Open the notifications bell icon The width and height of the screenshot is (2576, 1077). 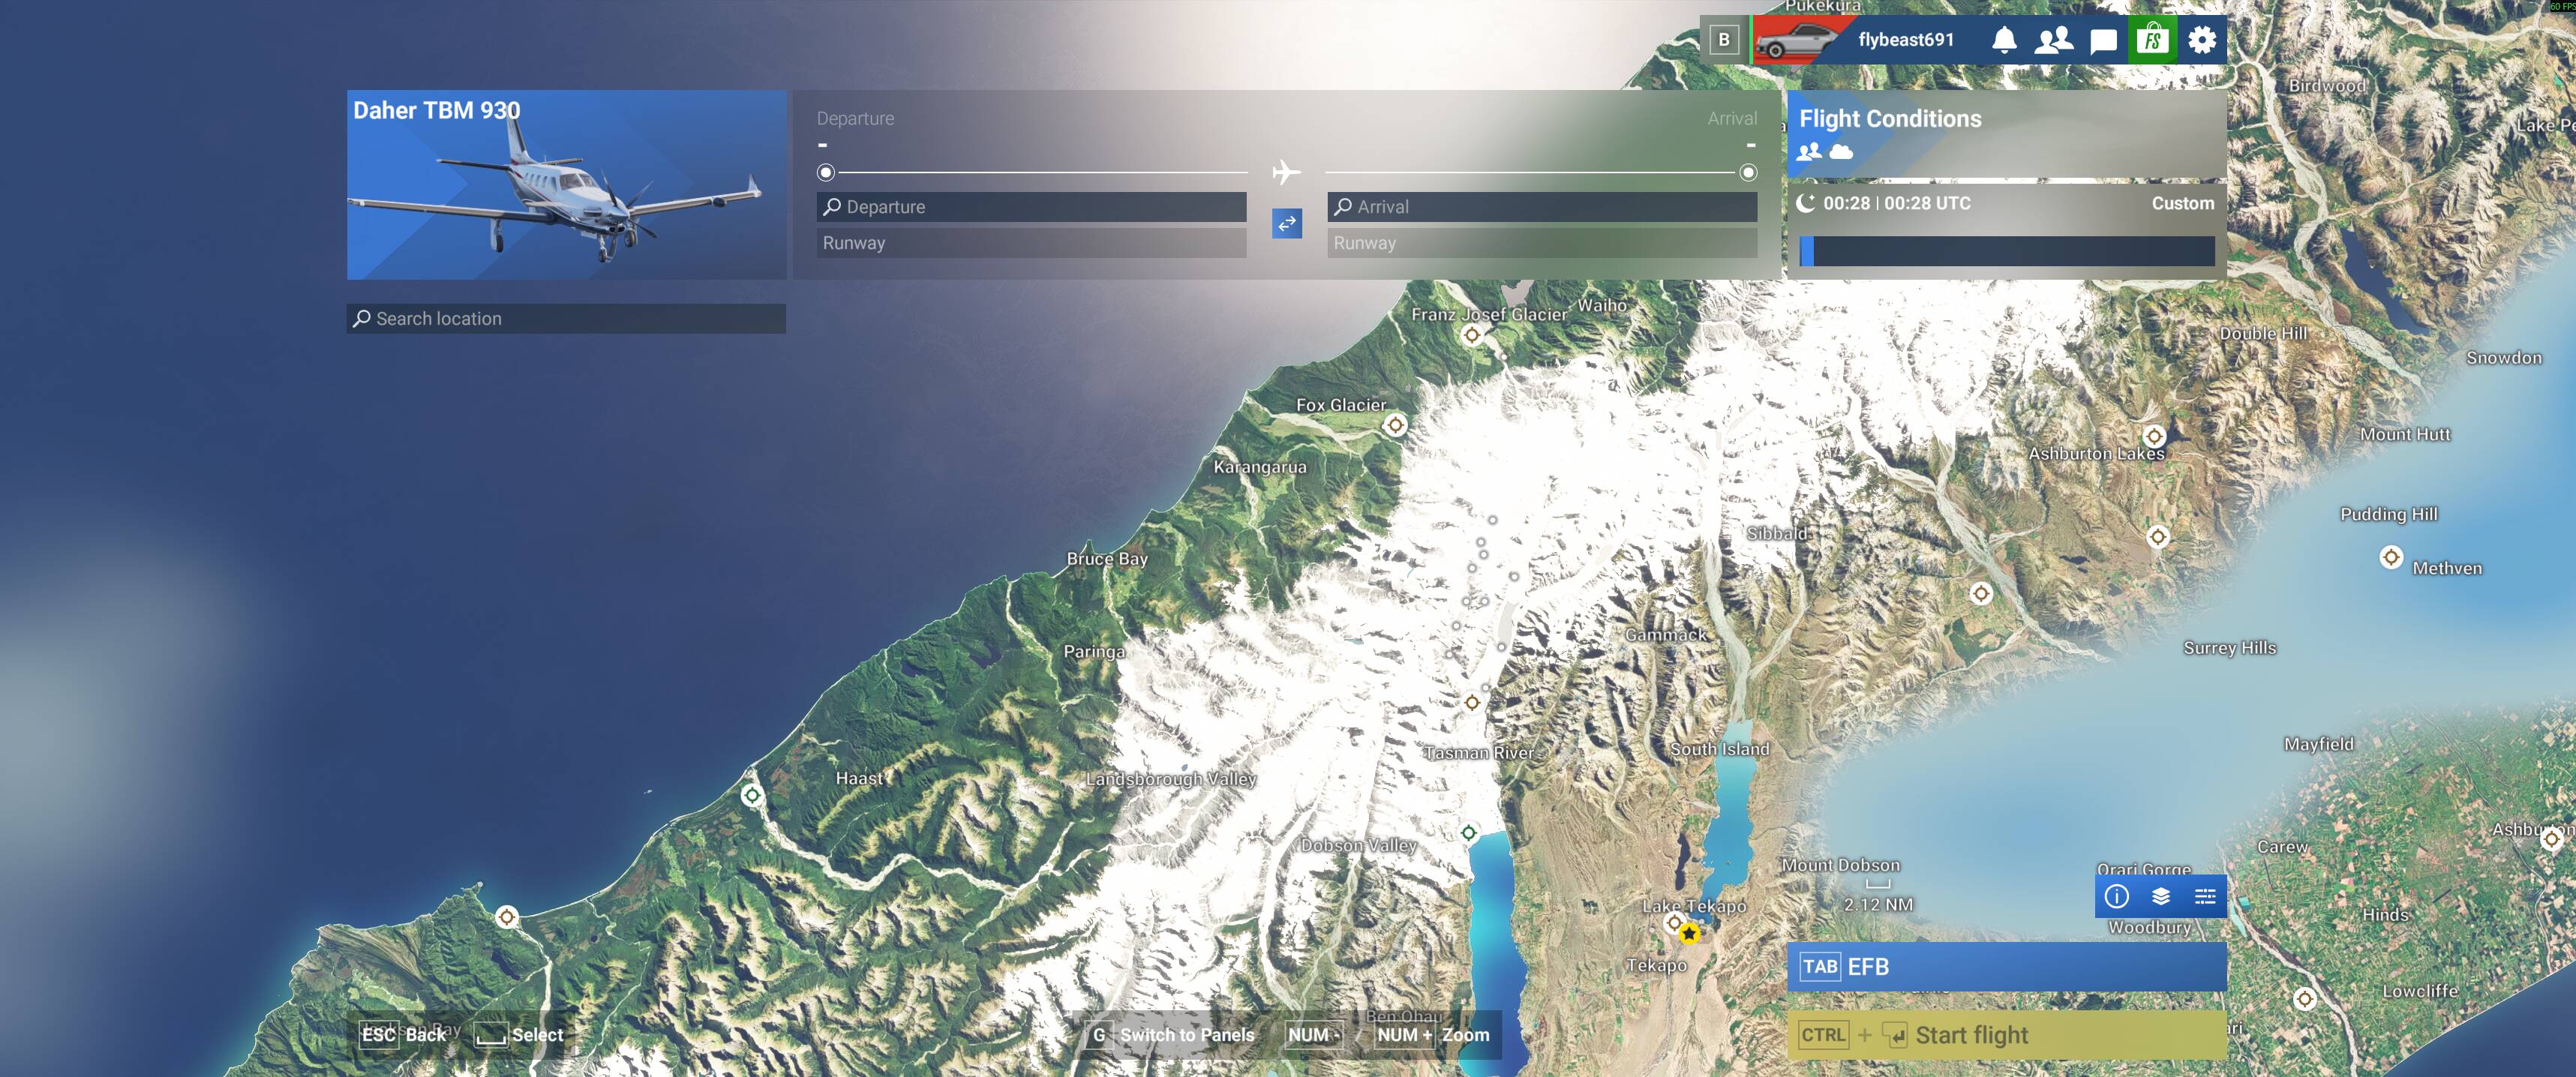[2003, 40]
